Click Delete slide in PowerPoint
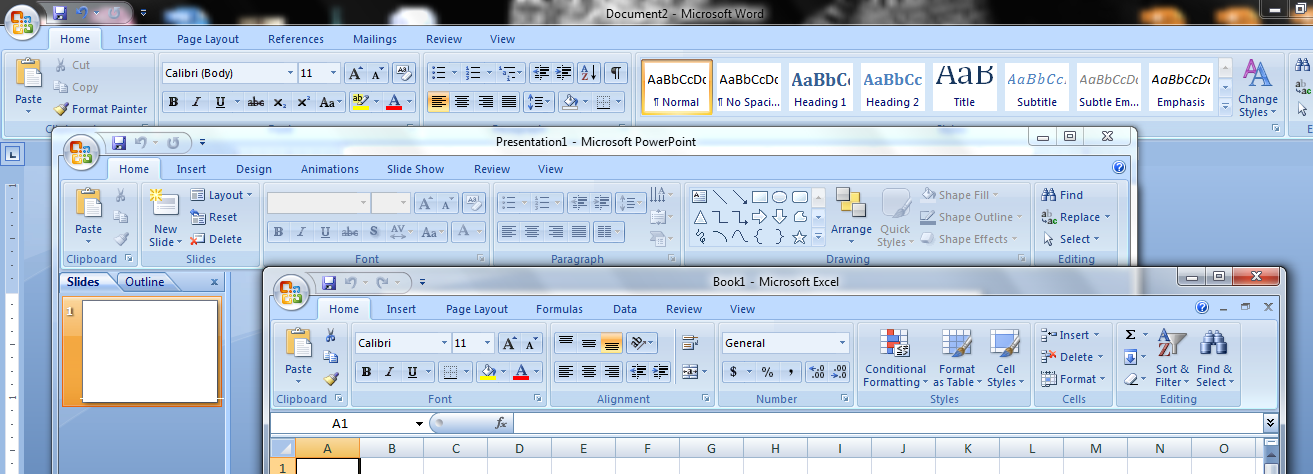The height and width of the screenshot is (474, 1313). pos(216,239)
